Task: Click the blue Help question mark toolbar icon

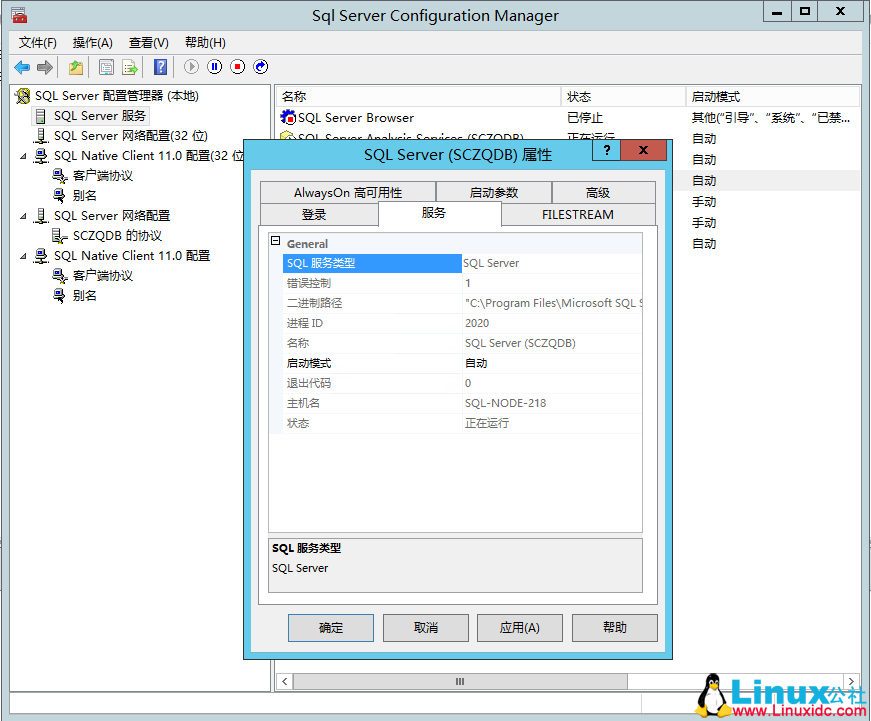Action: [160, 67]
